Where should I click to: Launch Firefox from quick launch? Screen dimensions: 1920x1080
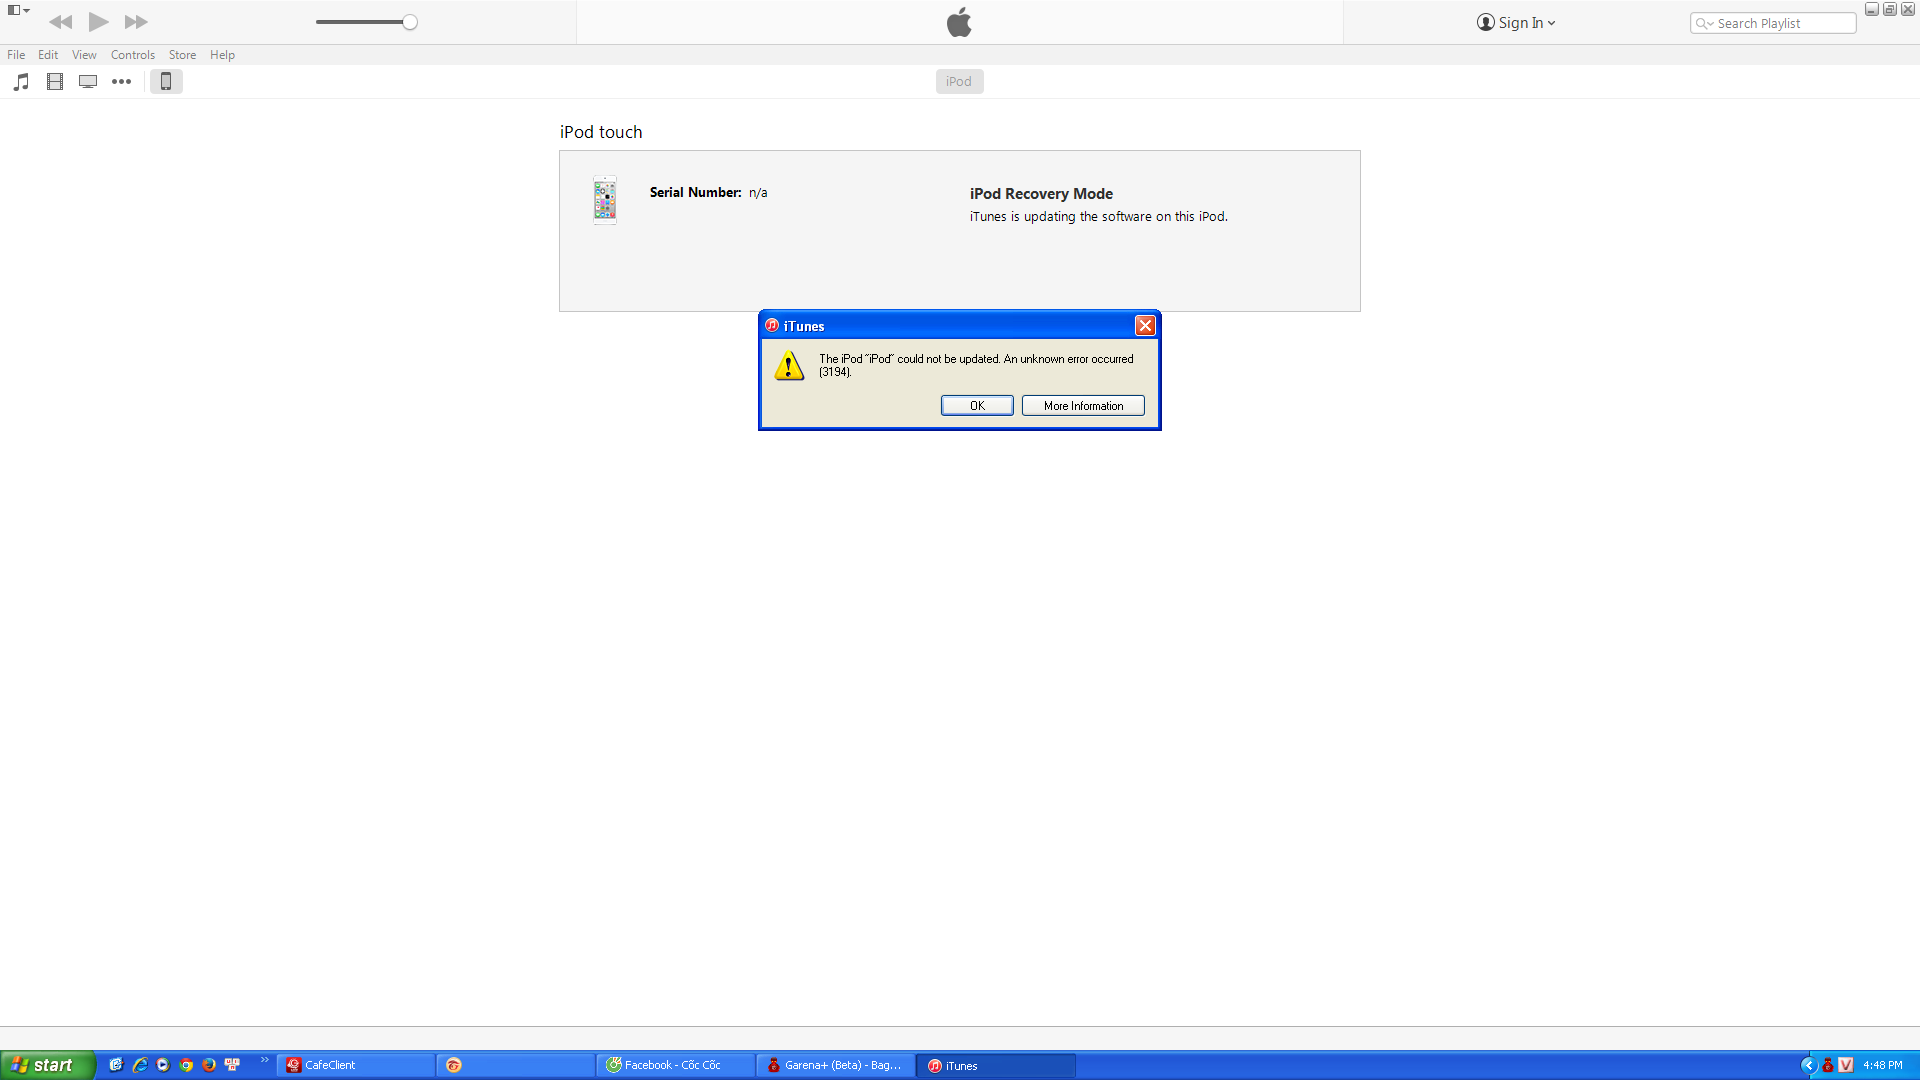[209, 1065]
